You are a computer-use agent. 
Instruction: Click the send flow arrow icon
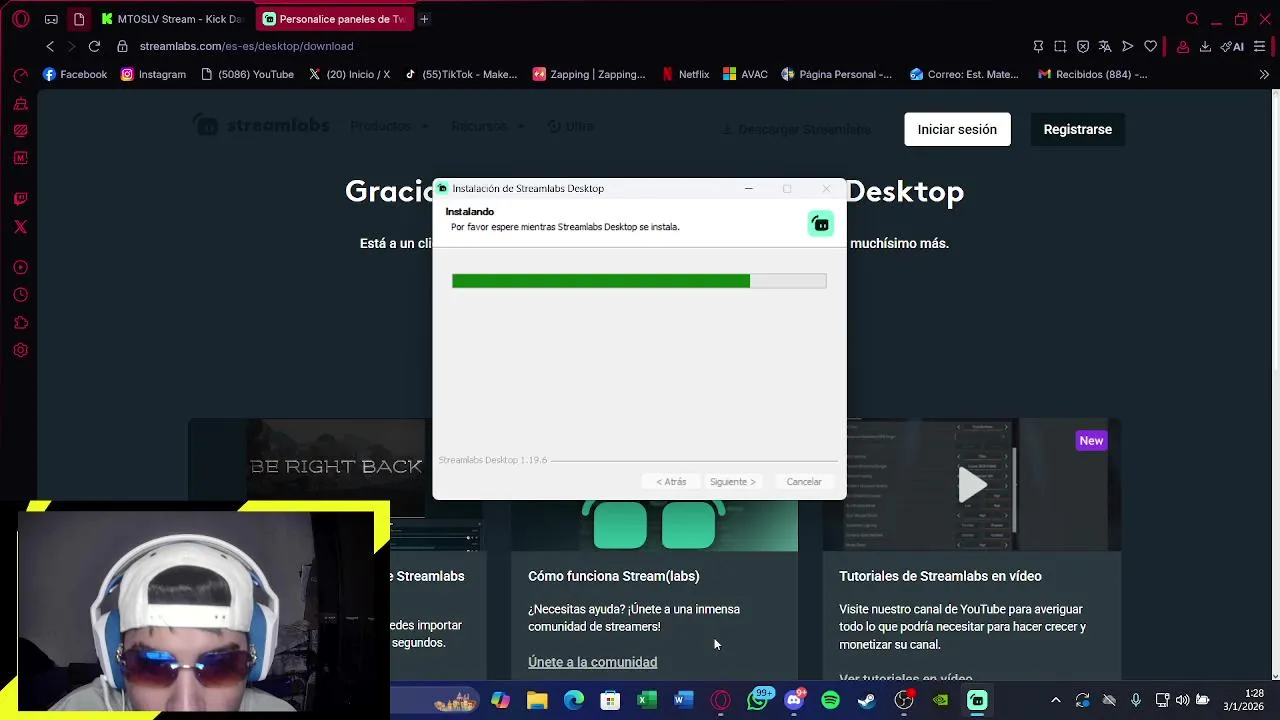[x=1127, y=46]
